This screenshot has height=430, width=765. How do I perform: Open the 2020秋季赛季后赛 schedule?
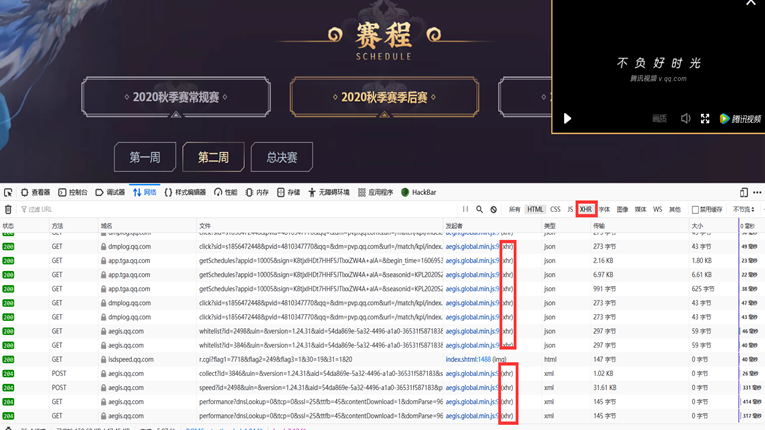[384, 97]
